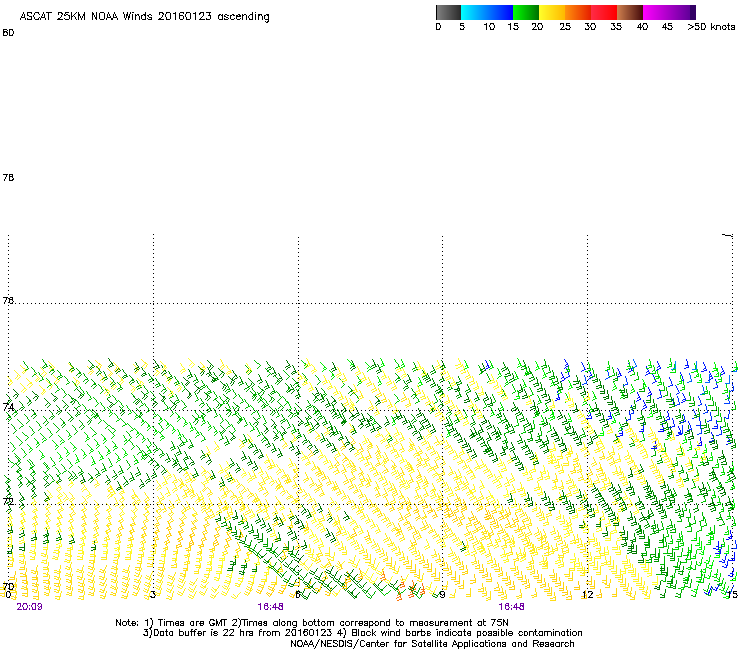
Task: Click the '>50 knots' legend label
Action: pyautogui.click(x=711, y=27)
